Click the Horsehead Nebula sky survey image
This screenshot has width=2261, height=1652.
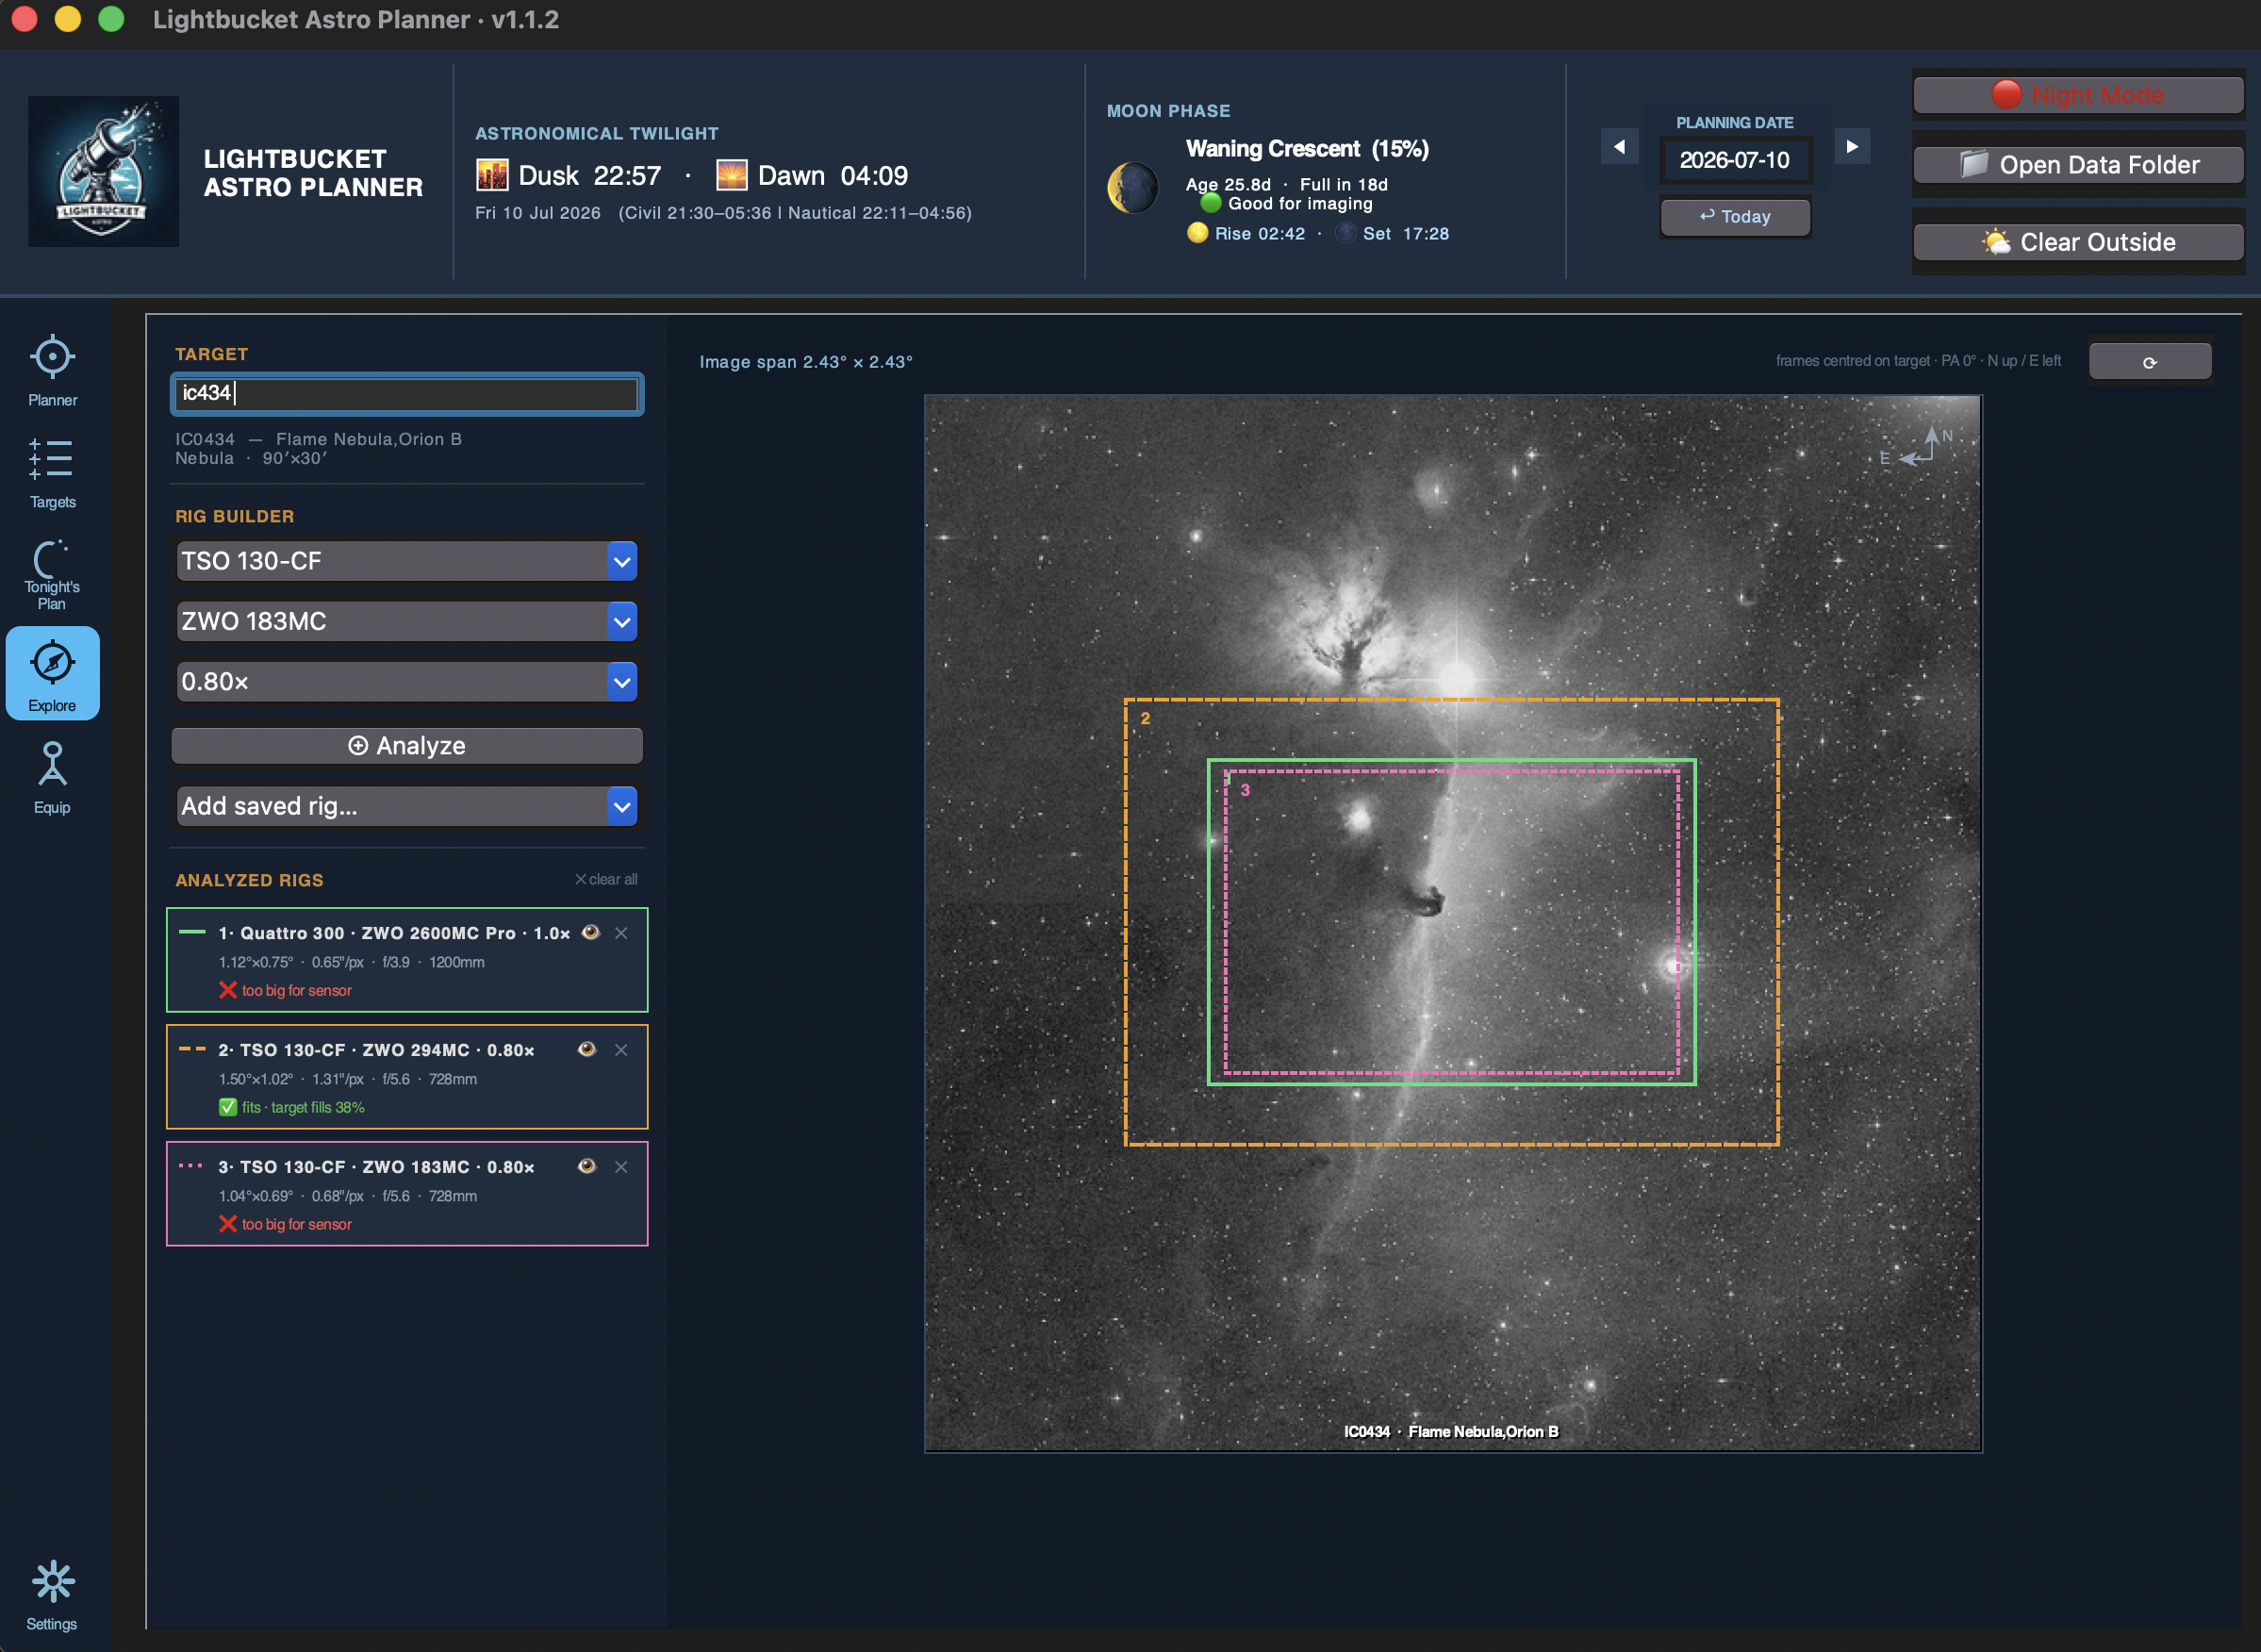pyautogui.click(x=1452, y=923)
